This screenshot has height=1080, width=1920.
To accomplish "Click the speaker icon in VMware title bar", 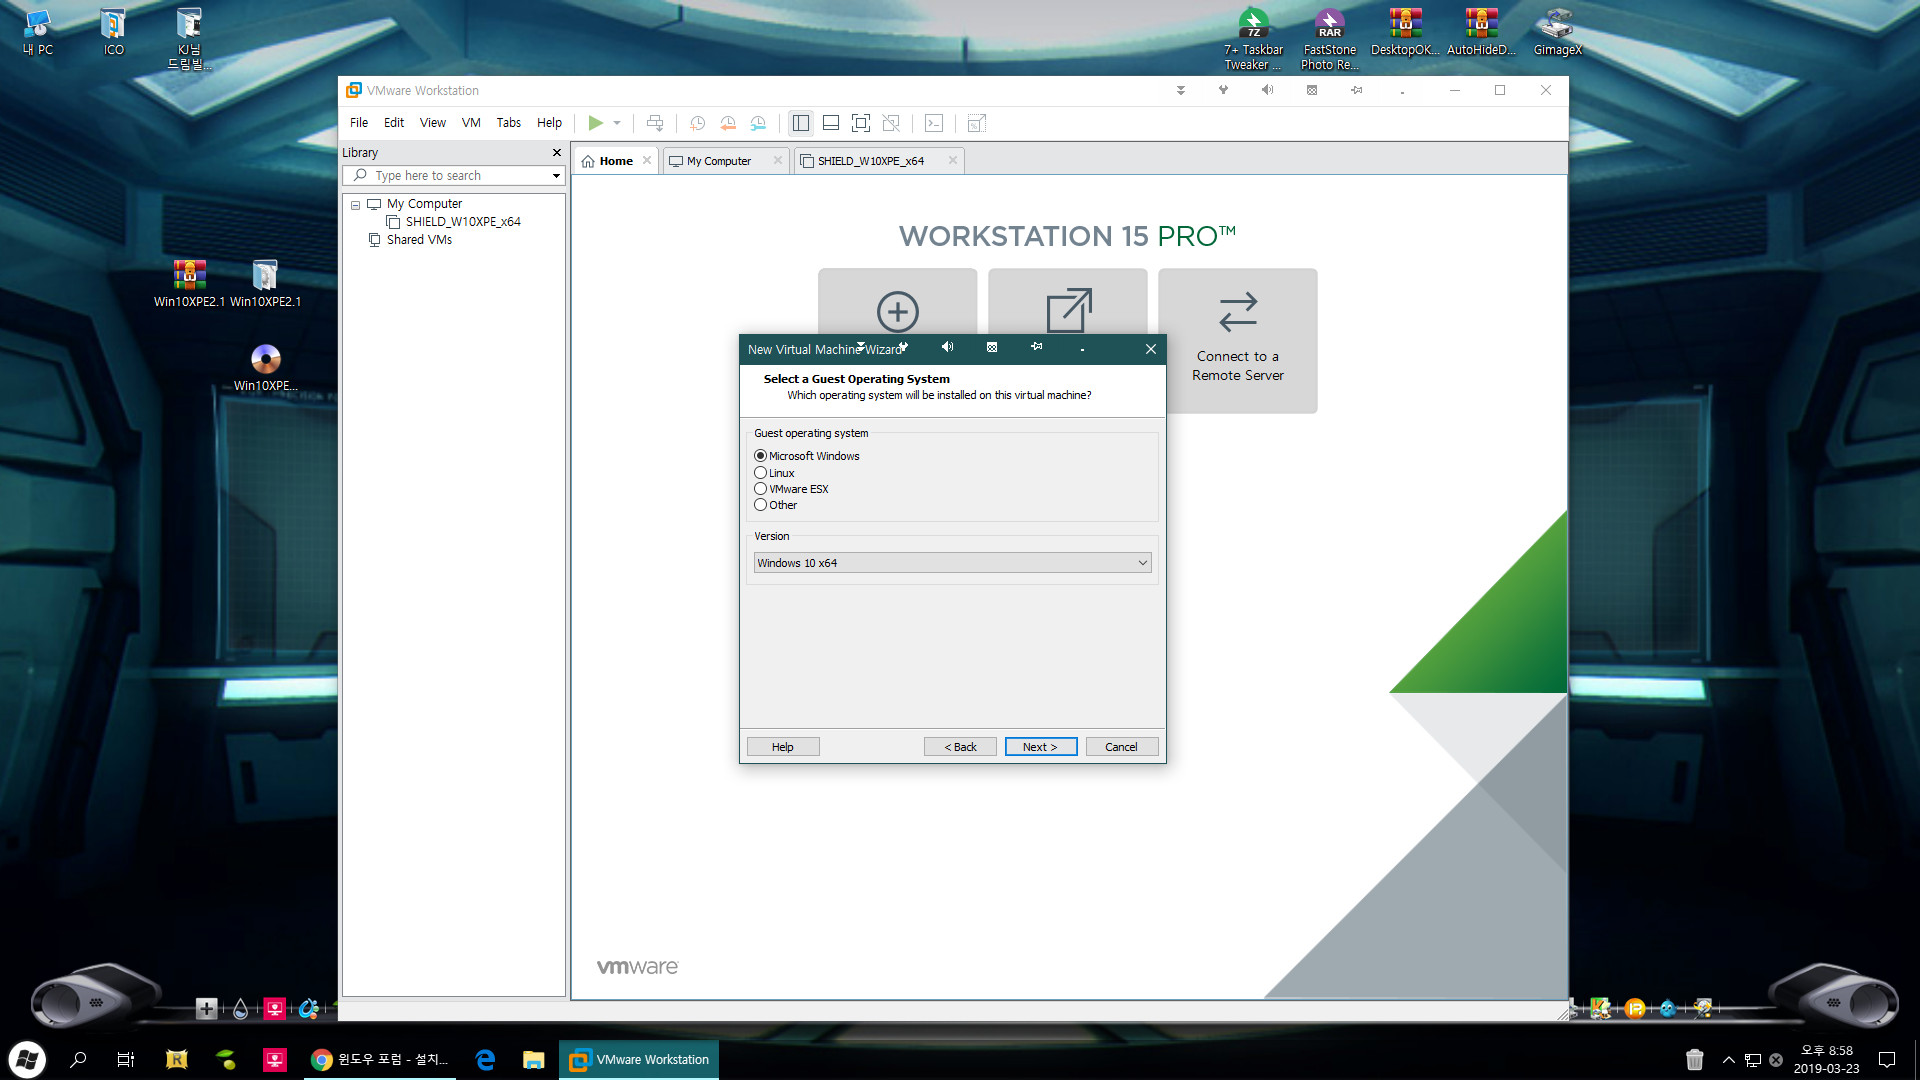I will 1267,90.
